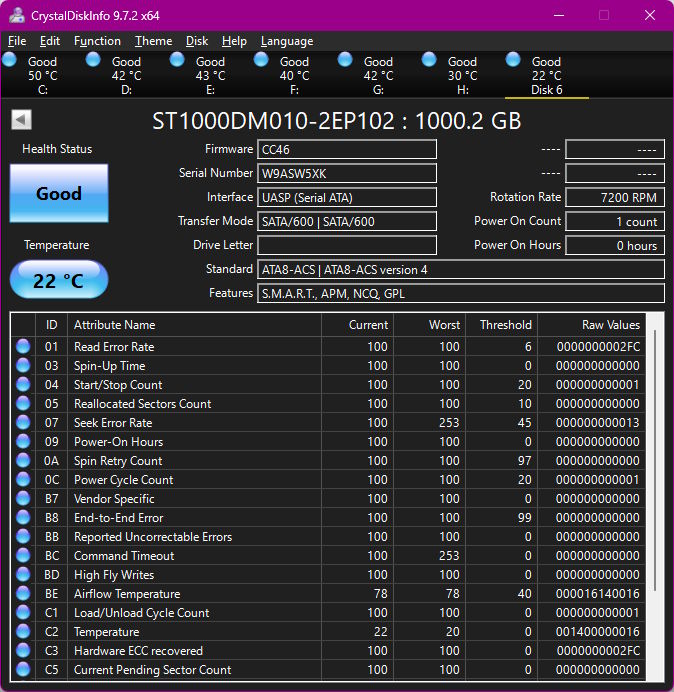This screenshot has height=692, width=674.
Task: Click the Worst column header
Action: tap(429, 325)
